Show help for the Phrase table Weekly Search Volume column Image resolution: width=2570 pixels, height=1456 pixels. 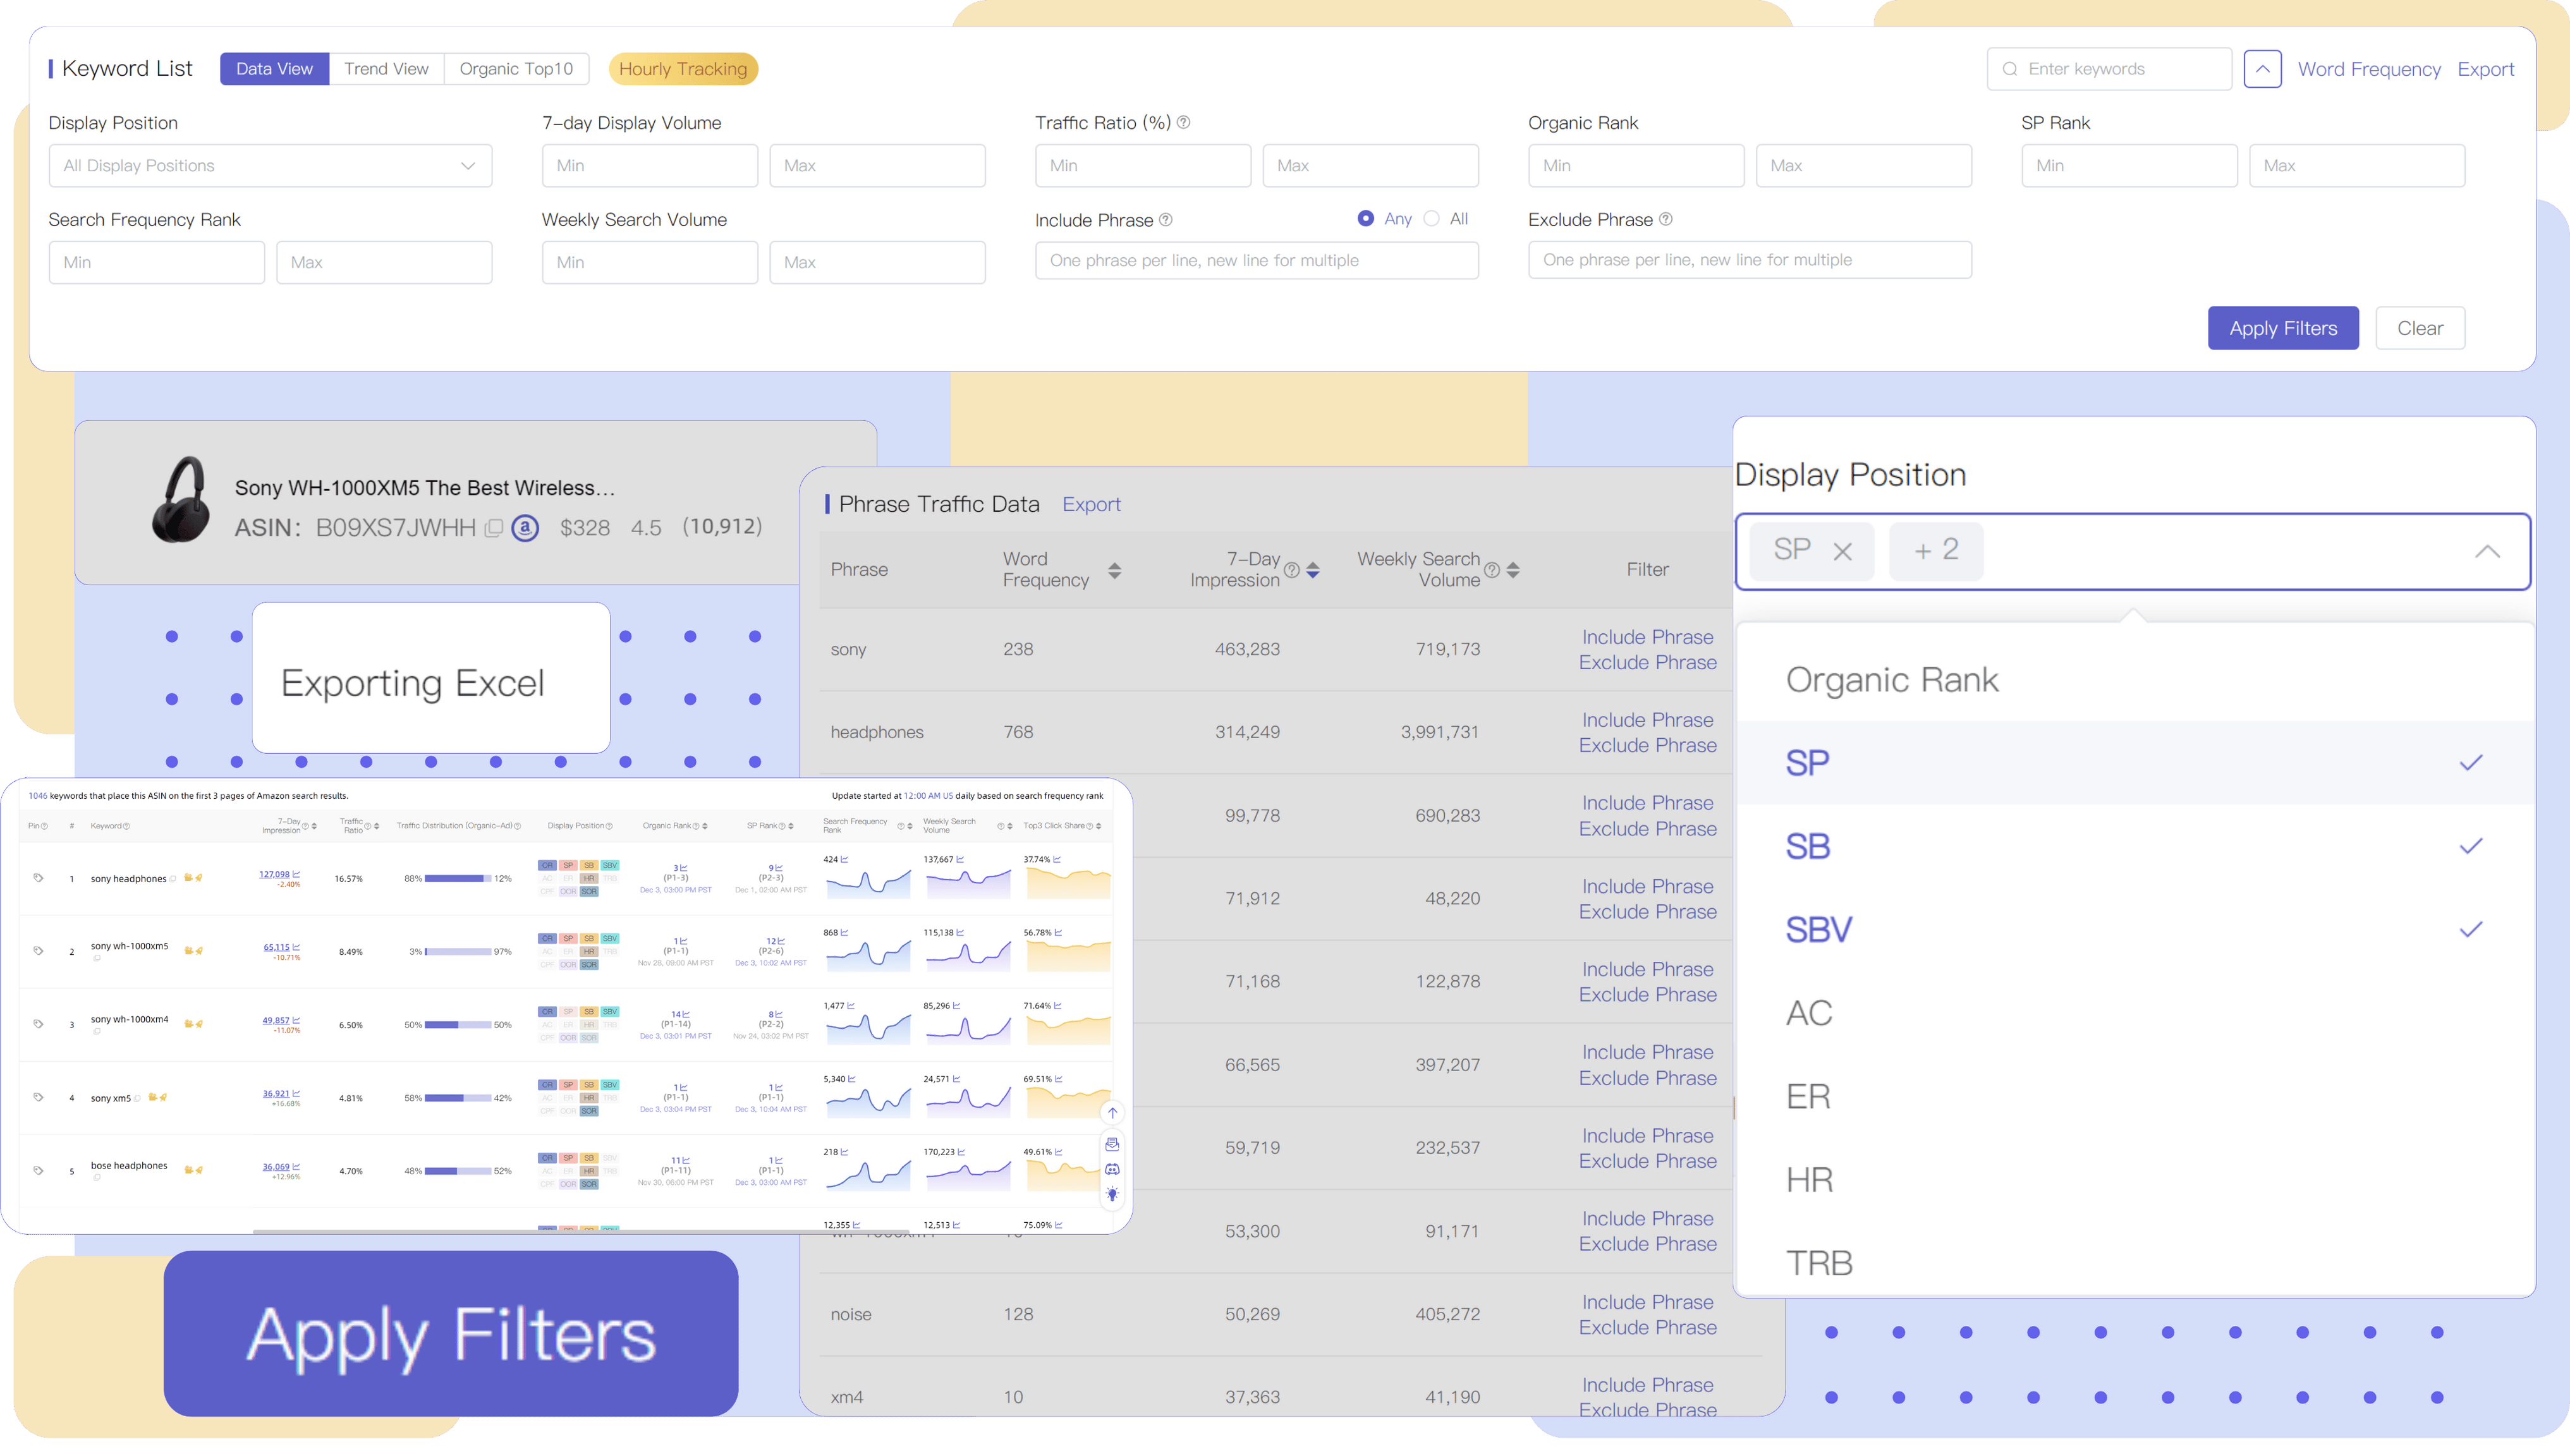pyautogui.click(x=1492, y=570)
